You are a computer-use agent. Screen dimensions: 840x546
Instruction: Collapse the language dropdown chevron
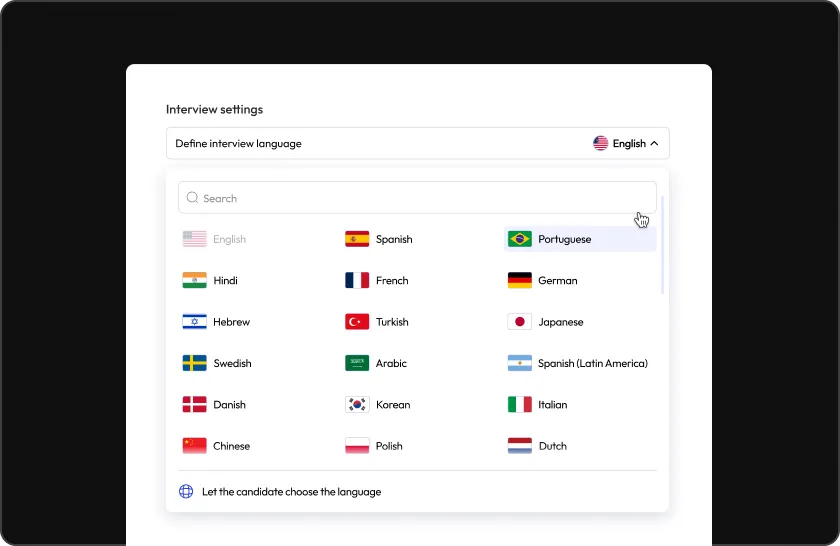pos(654,143)
